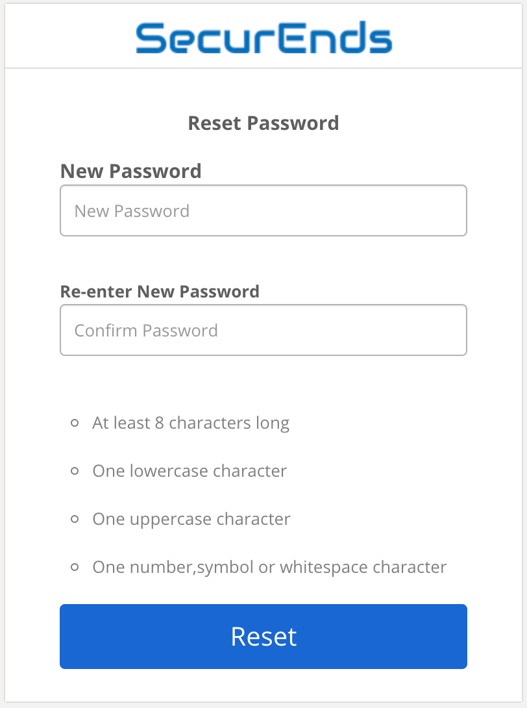Select the 'One uppercase character' requirement text
527x708 pixels.
click(x=191, y=519)
